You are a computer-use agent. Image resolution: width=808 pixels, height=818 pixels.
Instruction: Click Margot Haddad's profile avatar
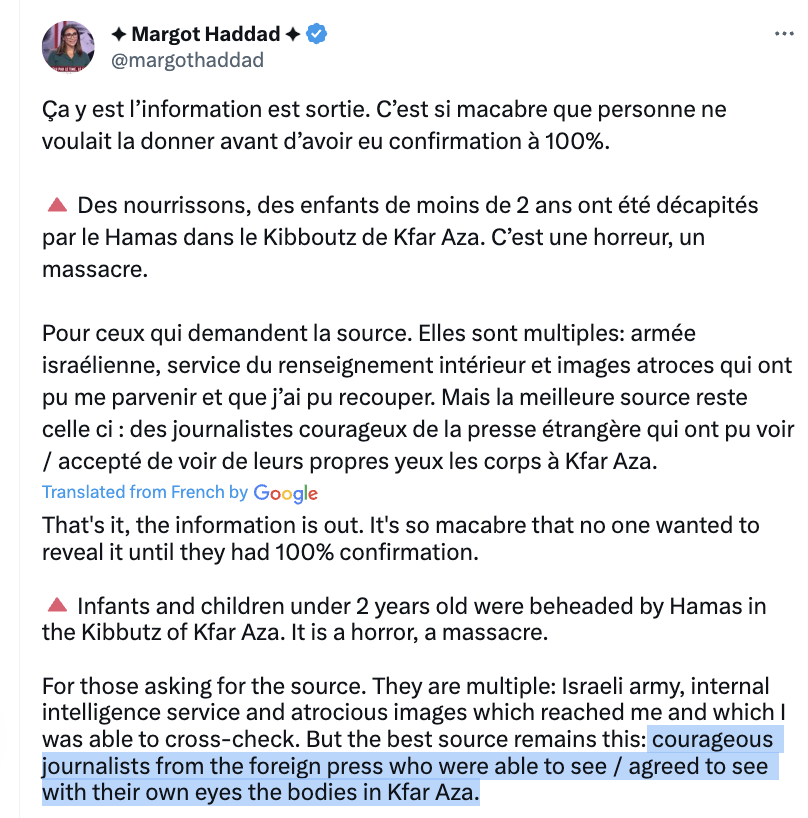point(68,46)
